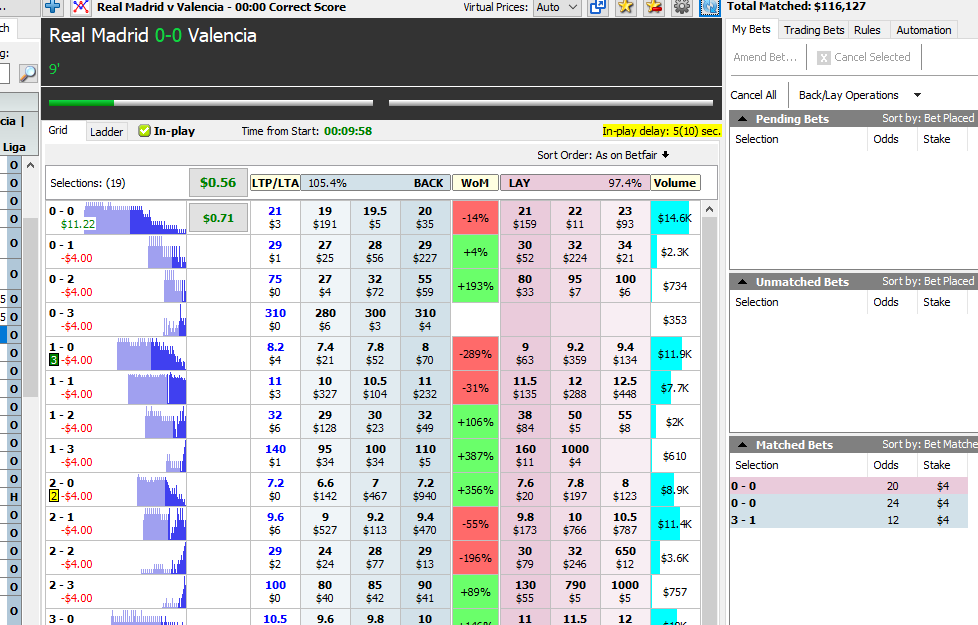Viewport: 978px width, 625px height.
Task: Click the first-half match progress bar
Action: coord(211,103)
